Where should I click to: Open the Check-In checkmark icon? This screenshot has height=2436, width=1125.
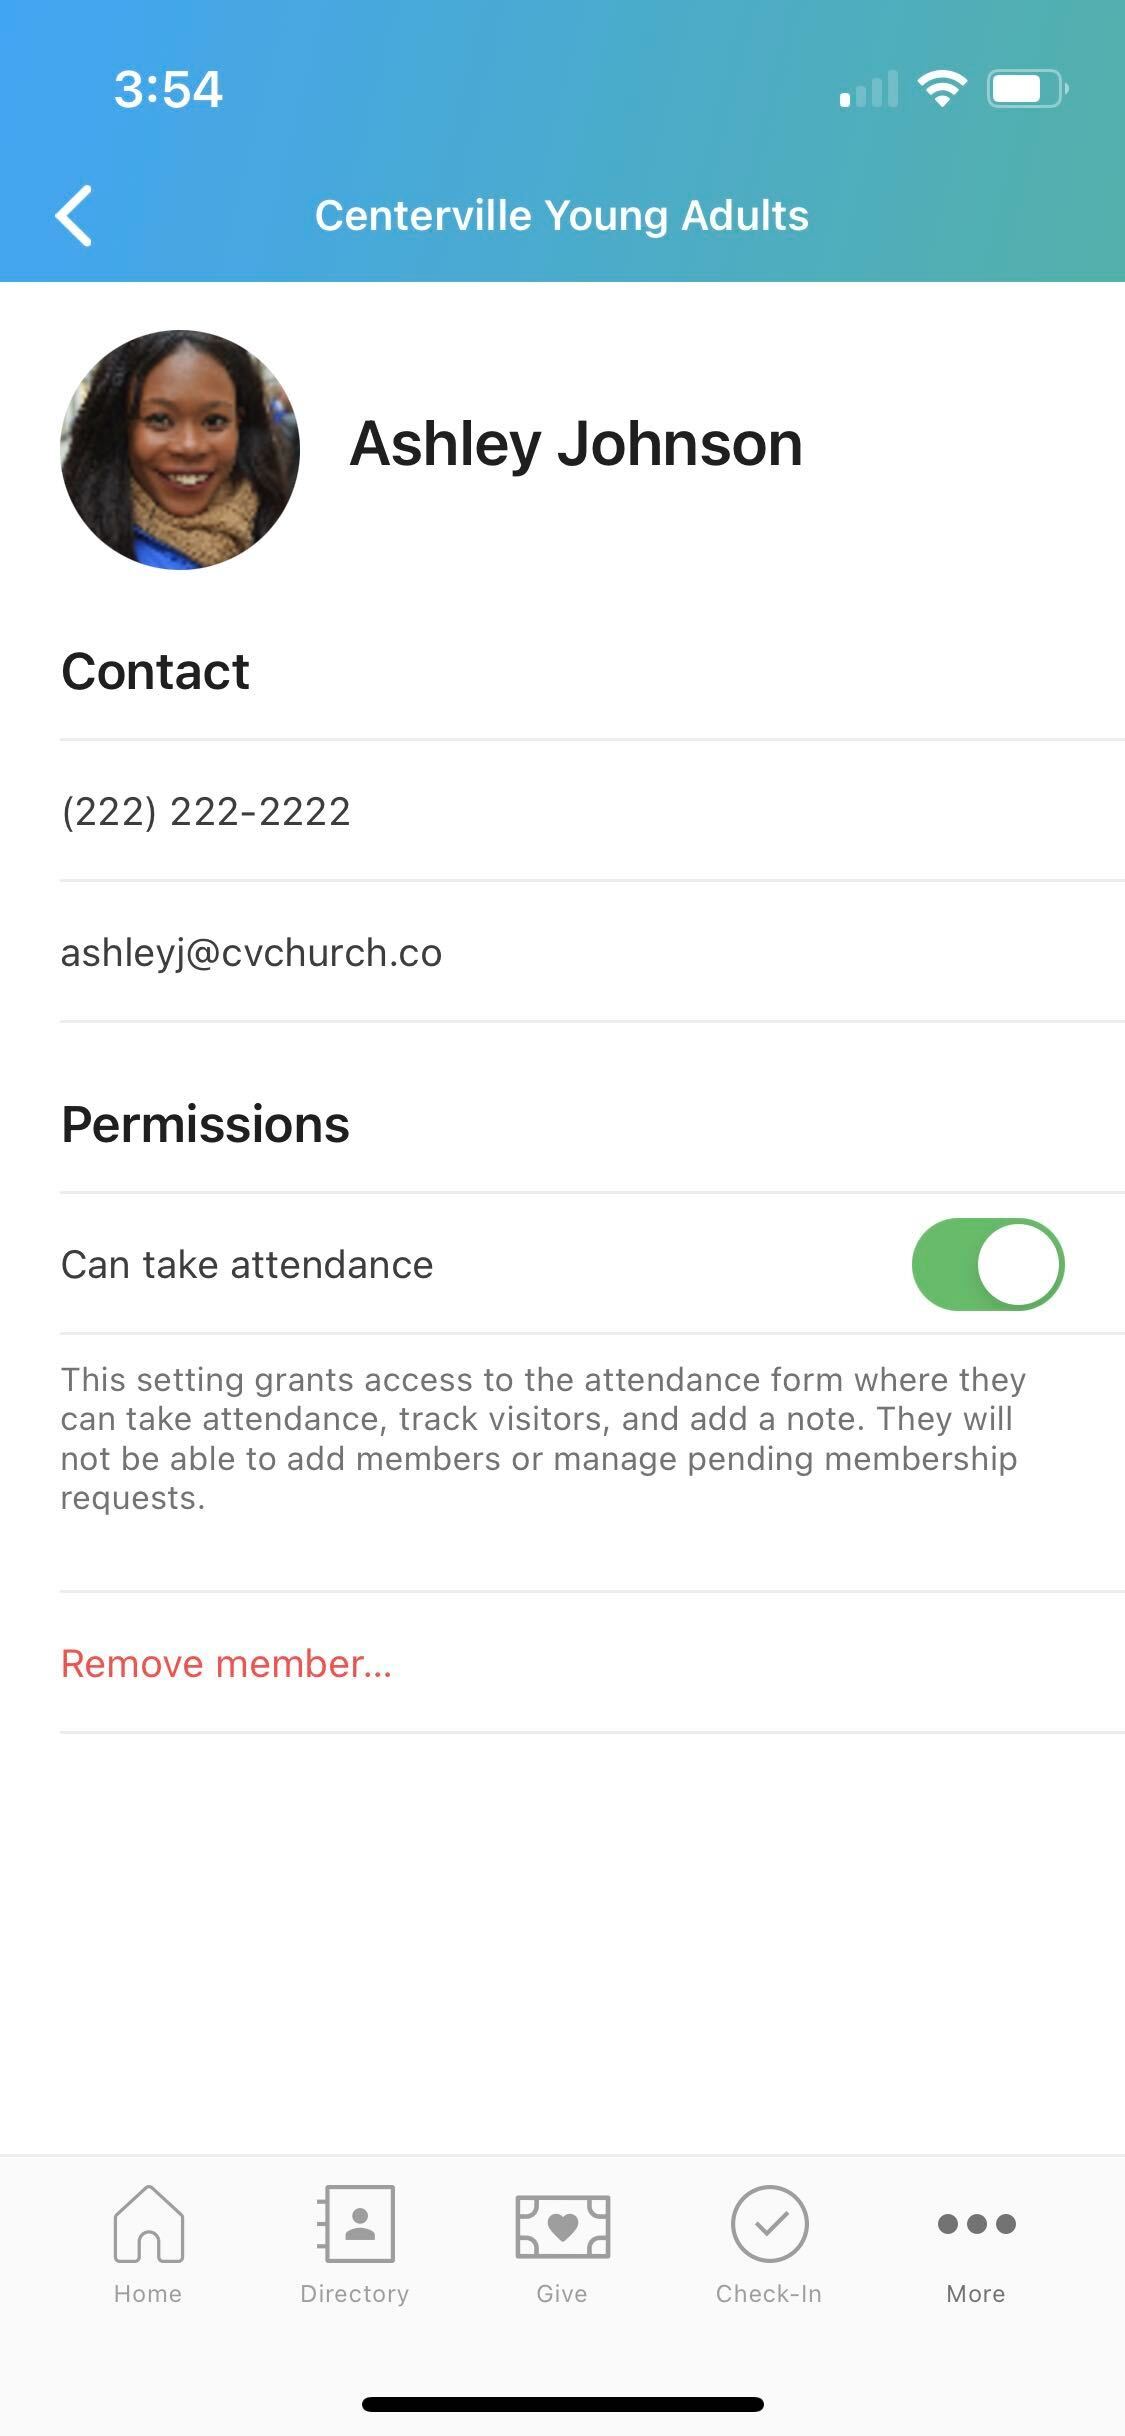pos(769,2224)
